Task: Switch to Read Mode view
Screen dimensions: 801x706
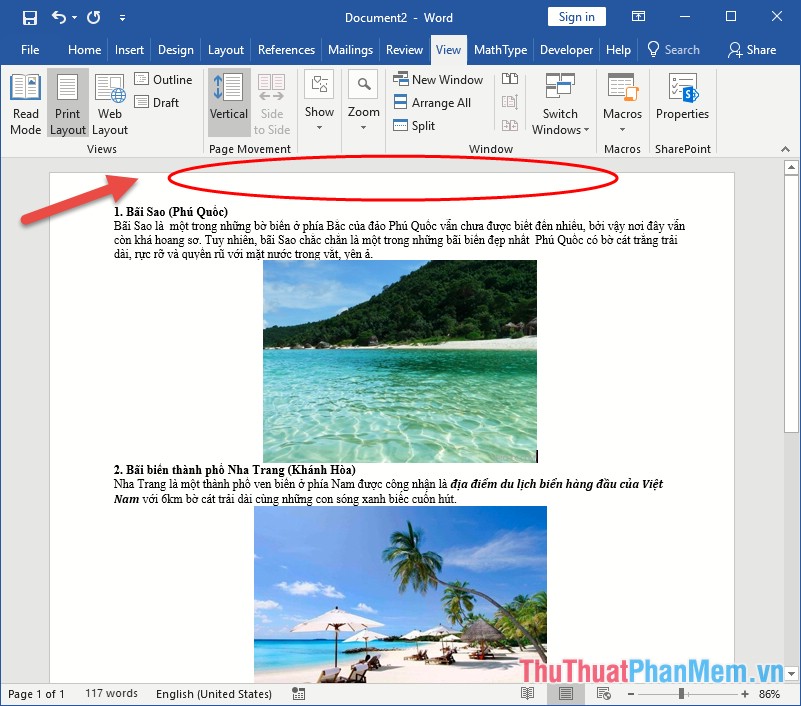Action: click(x=25, y=100)
